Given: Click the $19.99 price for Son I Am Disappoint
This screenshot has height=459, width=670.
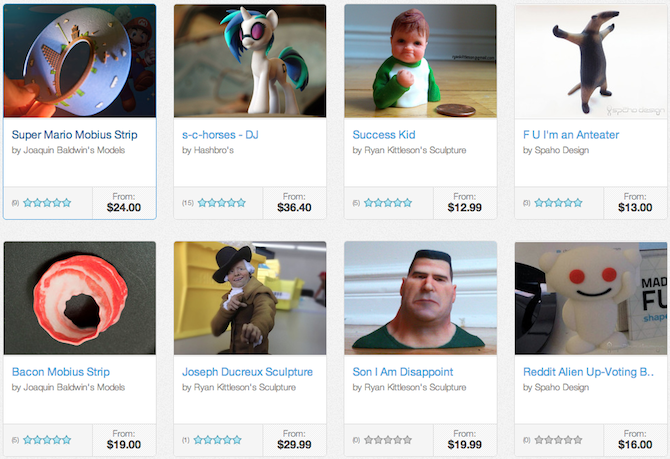Looking at the screenshot, I should click(465, 445).
